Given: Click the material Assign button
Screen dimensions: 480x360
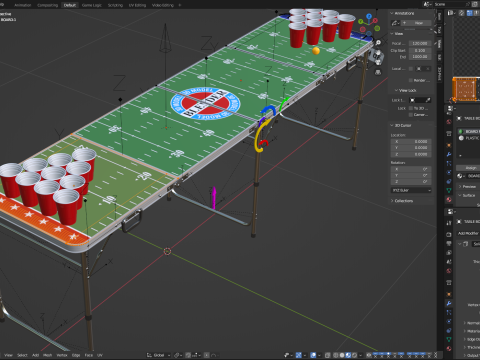Looking at the screenshot, I should tap(470, 168).
